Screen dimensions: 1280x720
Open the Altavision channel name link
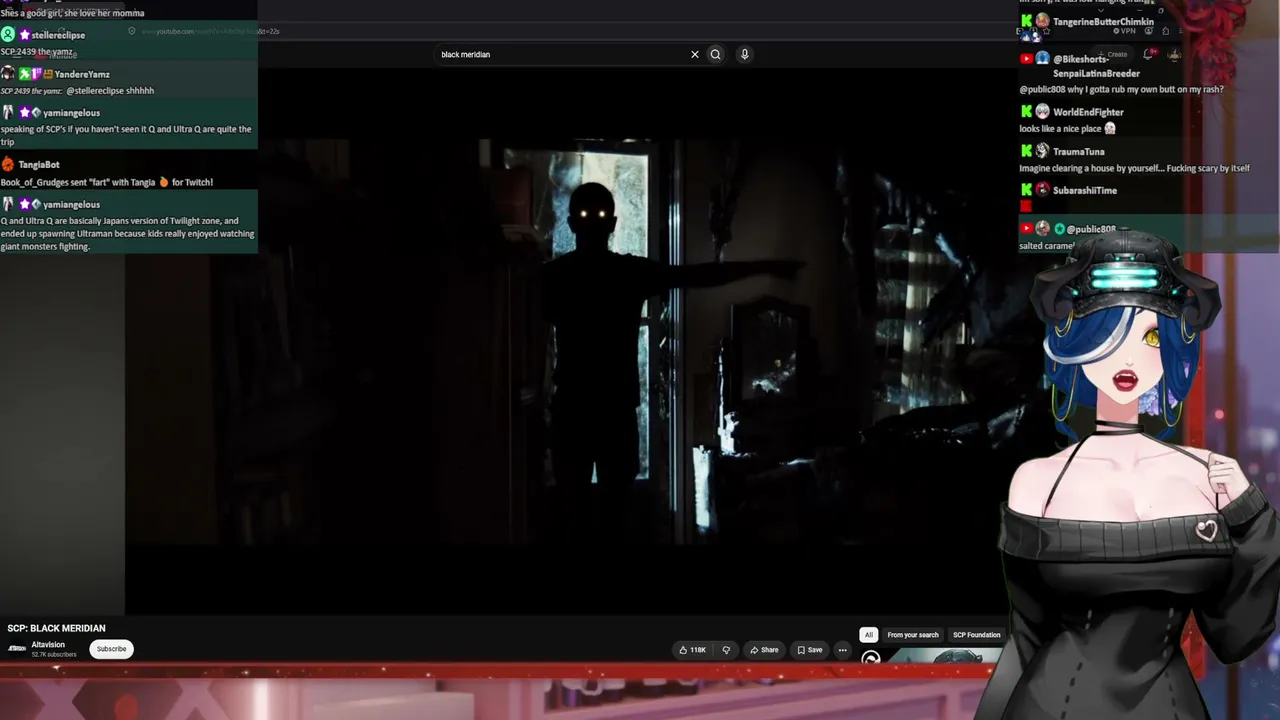pyautogui.click(x=48, y=645)
